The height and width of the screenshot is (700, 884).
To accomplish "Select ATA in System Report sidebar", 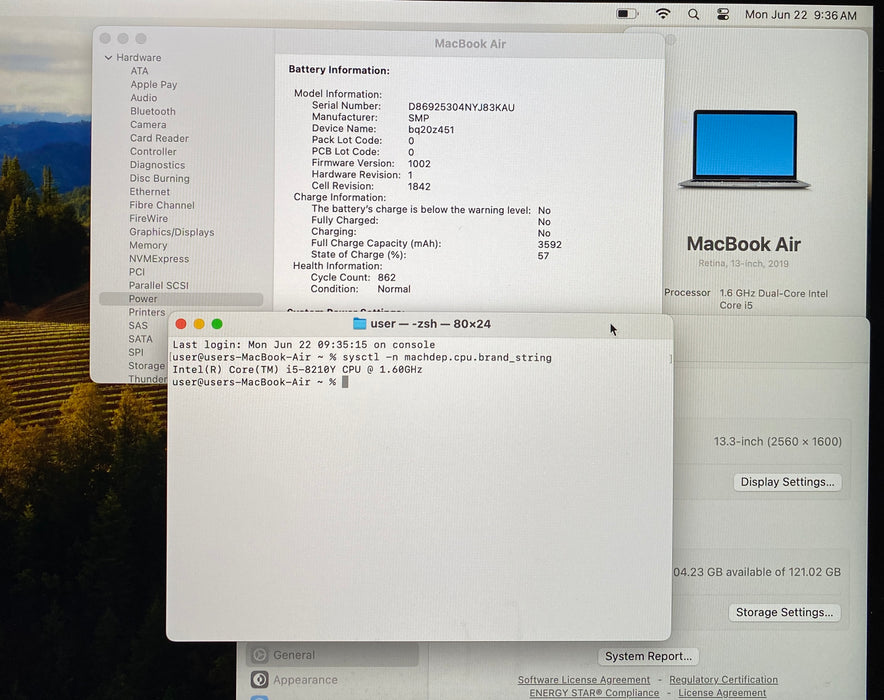I will 139,71.
